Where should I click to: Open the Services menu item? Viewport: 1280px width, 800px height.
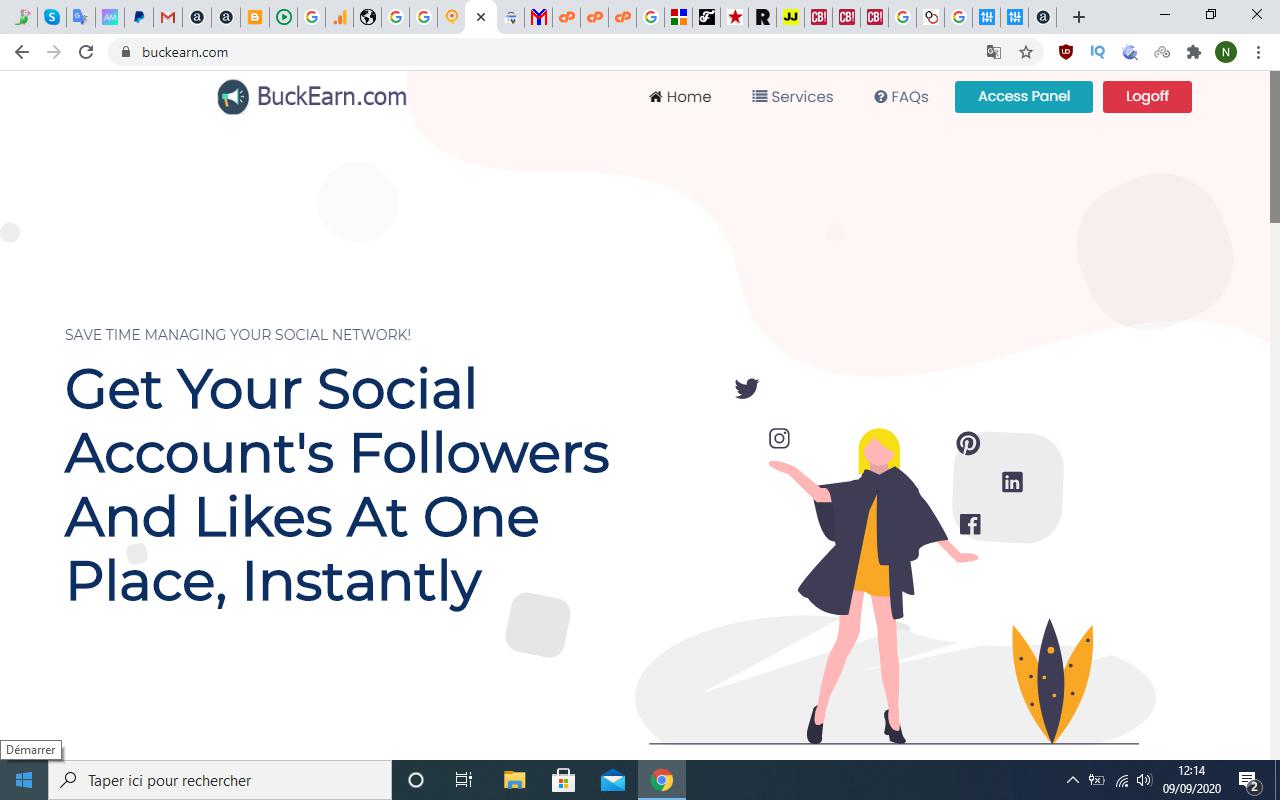tap(793, 97)
